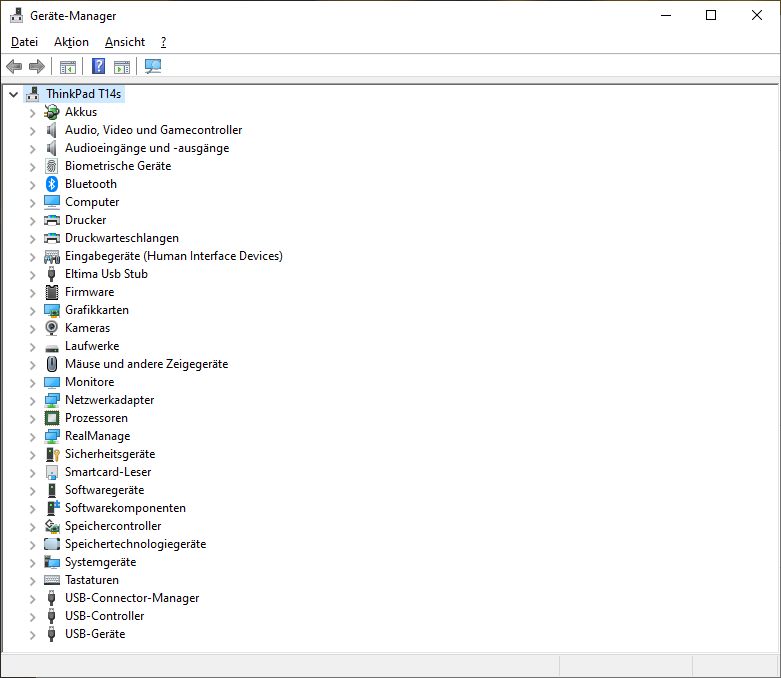781x678 pixels.
Task: Click the Firmware chip icon
Action: 52,292
